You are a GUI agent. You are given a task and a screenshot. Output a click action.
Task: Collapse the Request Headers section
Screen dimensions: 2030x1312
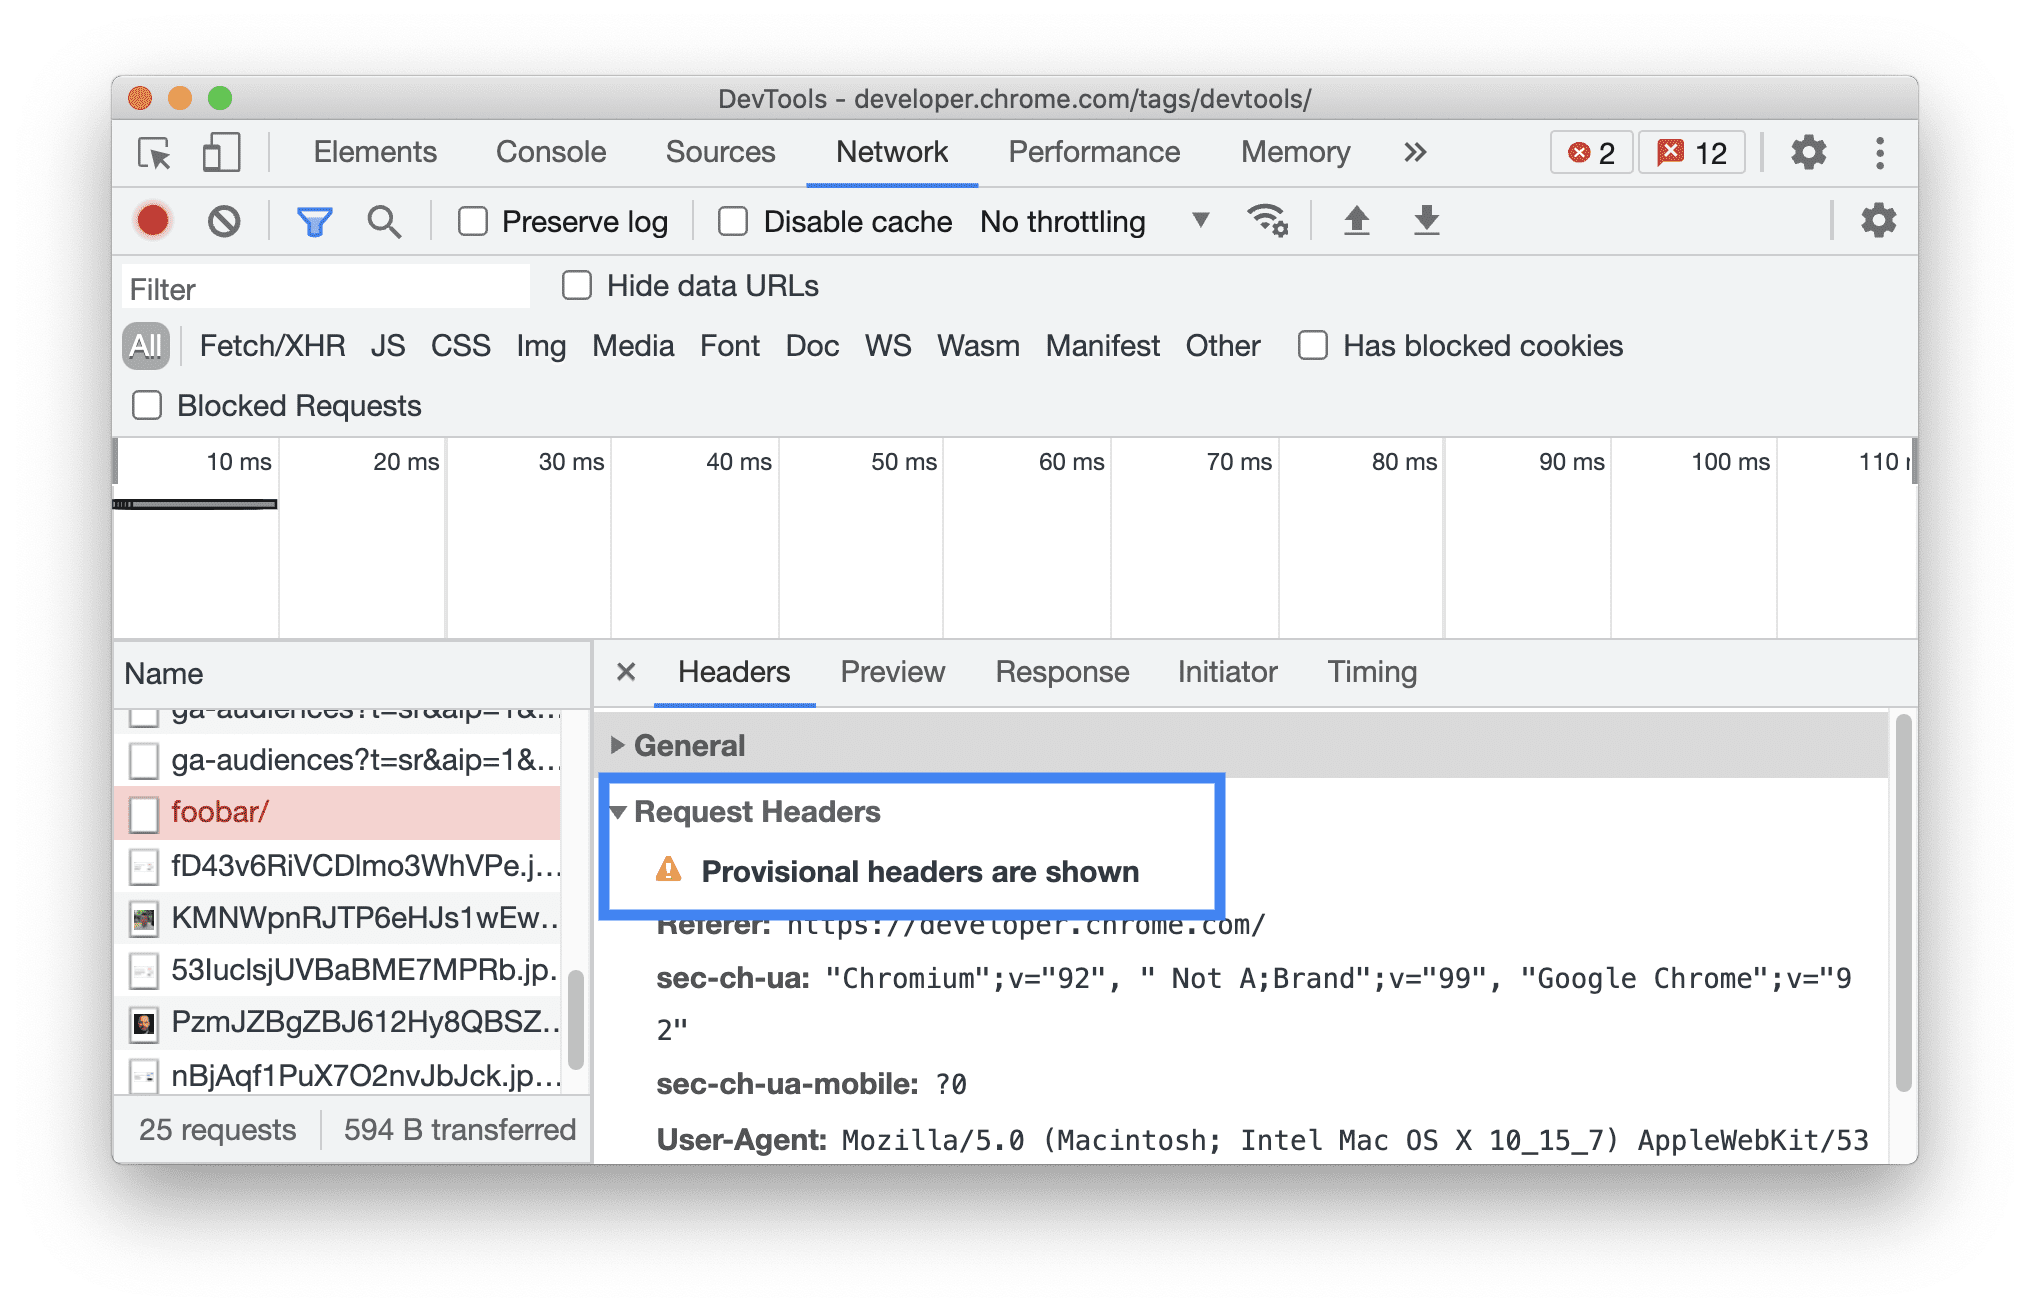pyautogui.click(x=617, y=811)
